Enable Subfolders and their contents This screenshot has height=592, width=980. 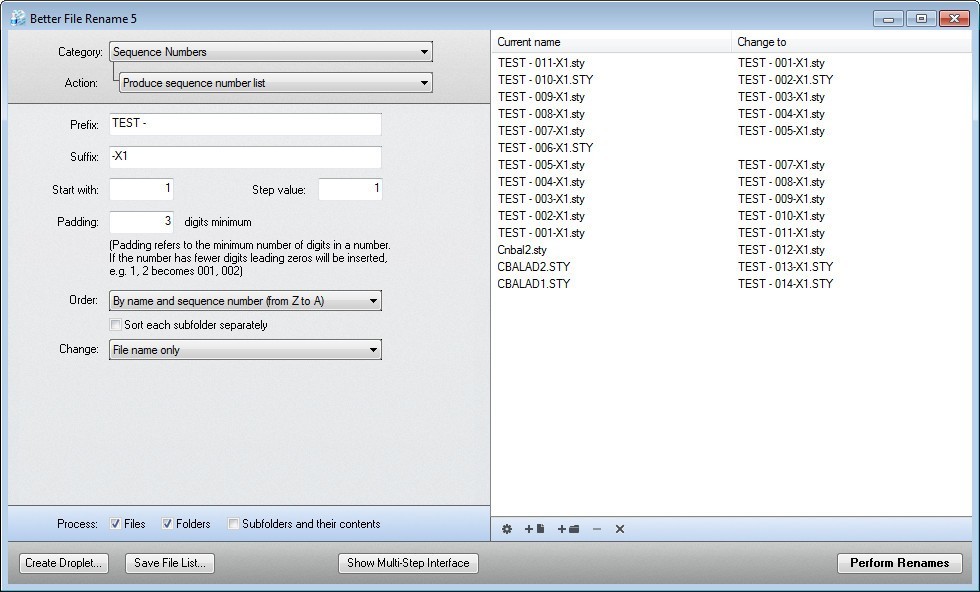233,524
